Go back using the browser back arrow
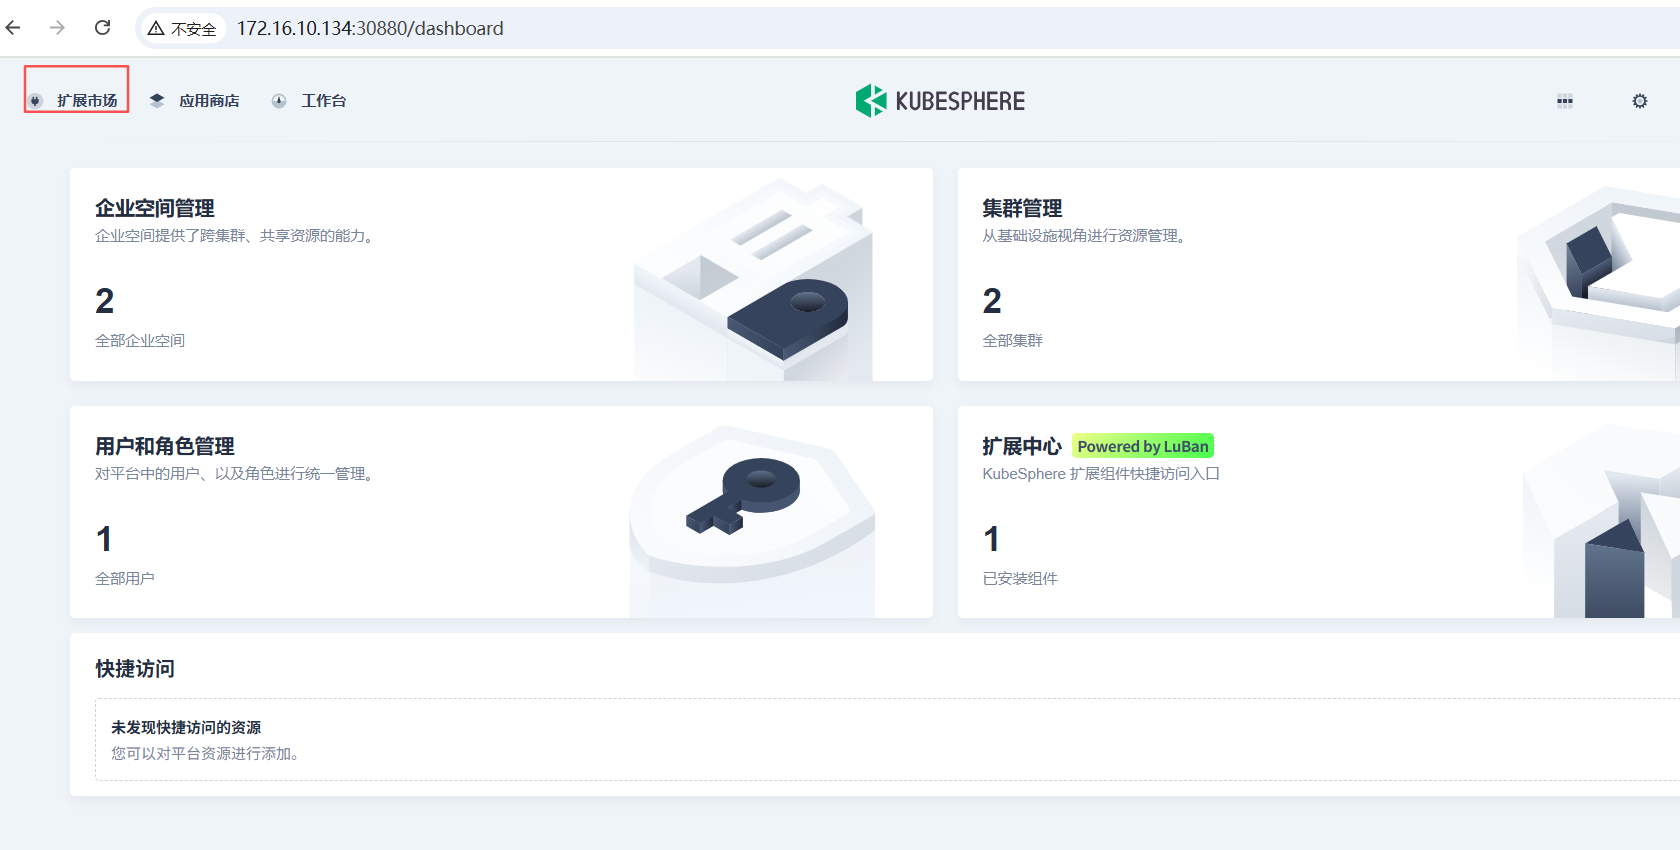 tap(13, 28)
